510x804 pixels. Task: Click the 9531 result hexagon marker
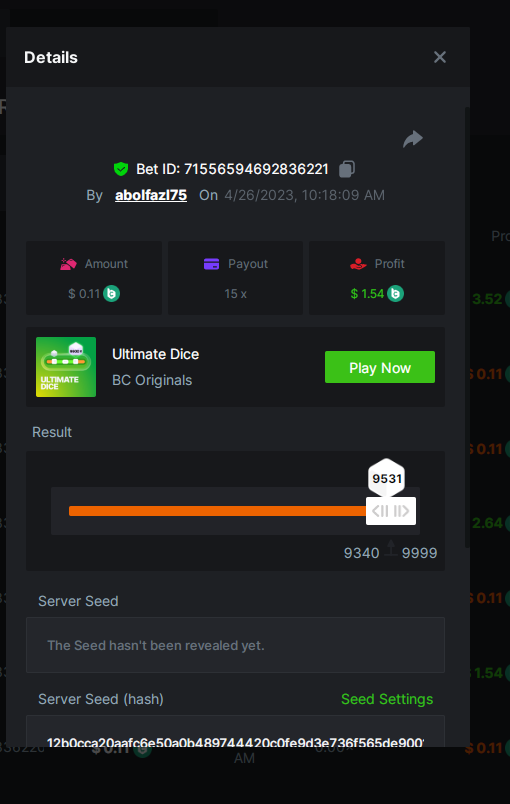pyautogui.click(x=387, y=478)
